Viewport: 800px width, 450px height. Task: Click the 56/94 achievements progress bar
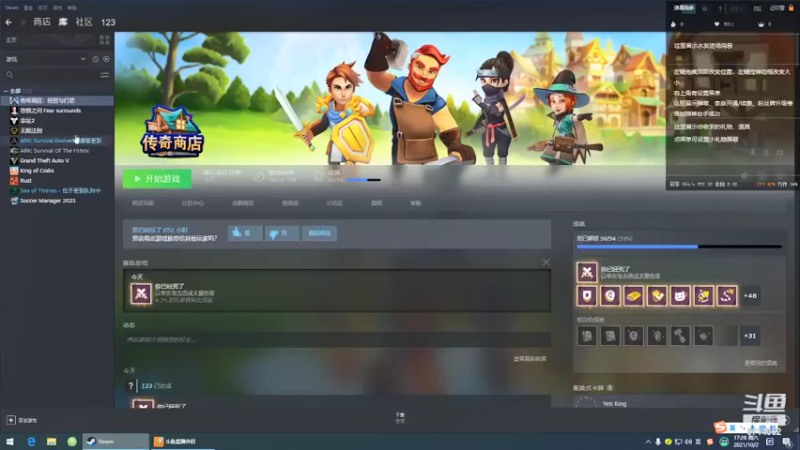[679, 247]
